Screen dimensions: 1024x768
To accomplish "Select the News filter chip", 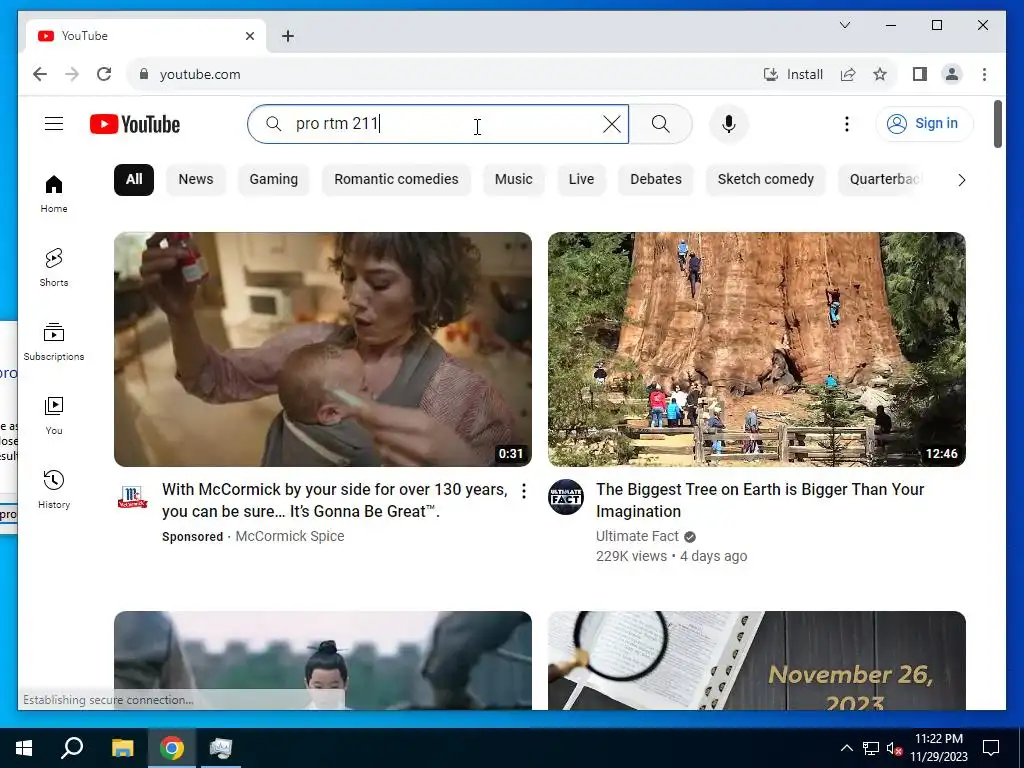I will click(196, 180).
